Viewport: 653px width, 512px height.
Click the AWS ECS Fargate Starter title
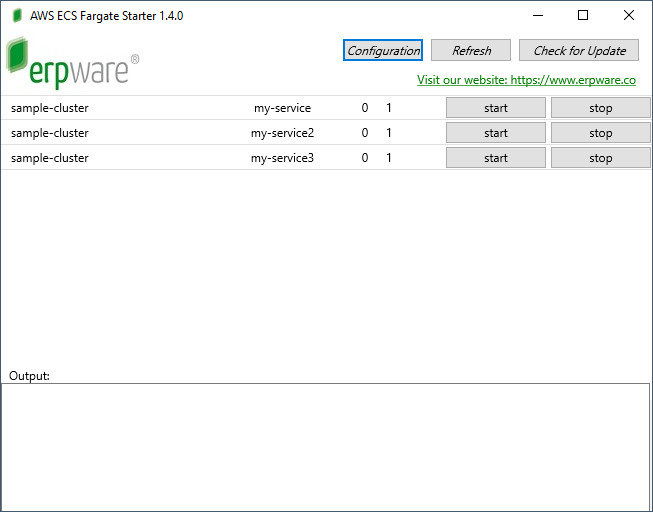(107, 16)
